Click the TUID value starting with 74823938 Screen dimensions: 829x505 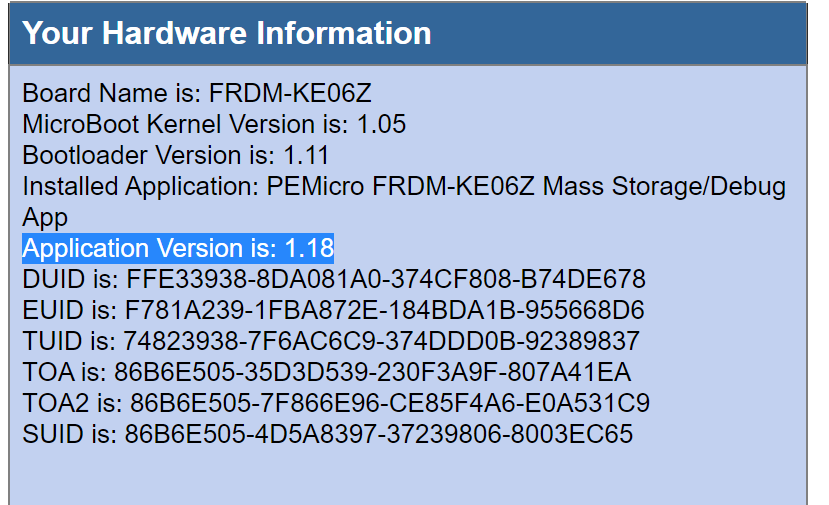click(x=381, y=341)
